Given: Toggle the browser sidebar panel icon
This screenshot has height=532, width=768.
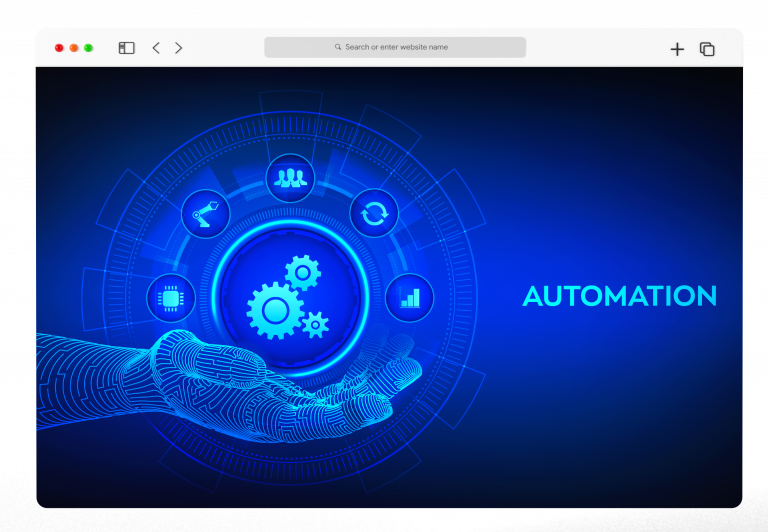Looking at the screenshot, I should point(126,48).
